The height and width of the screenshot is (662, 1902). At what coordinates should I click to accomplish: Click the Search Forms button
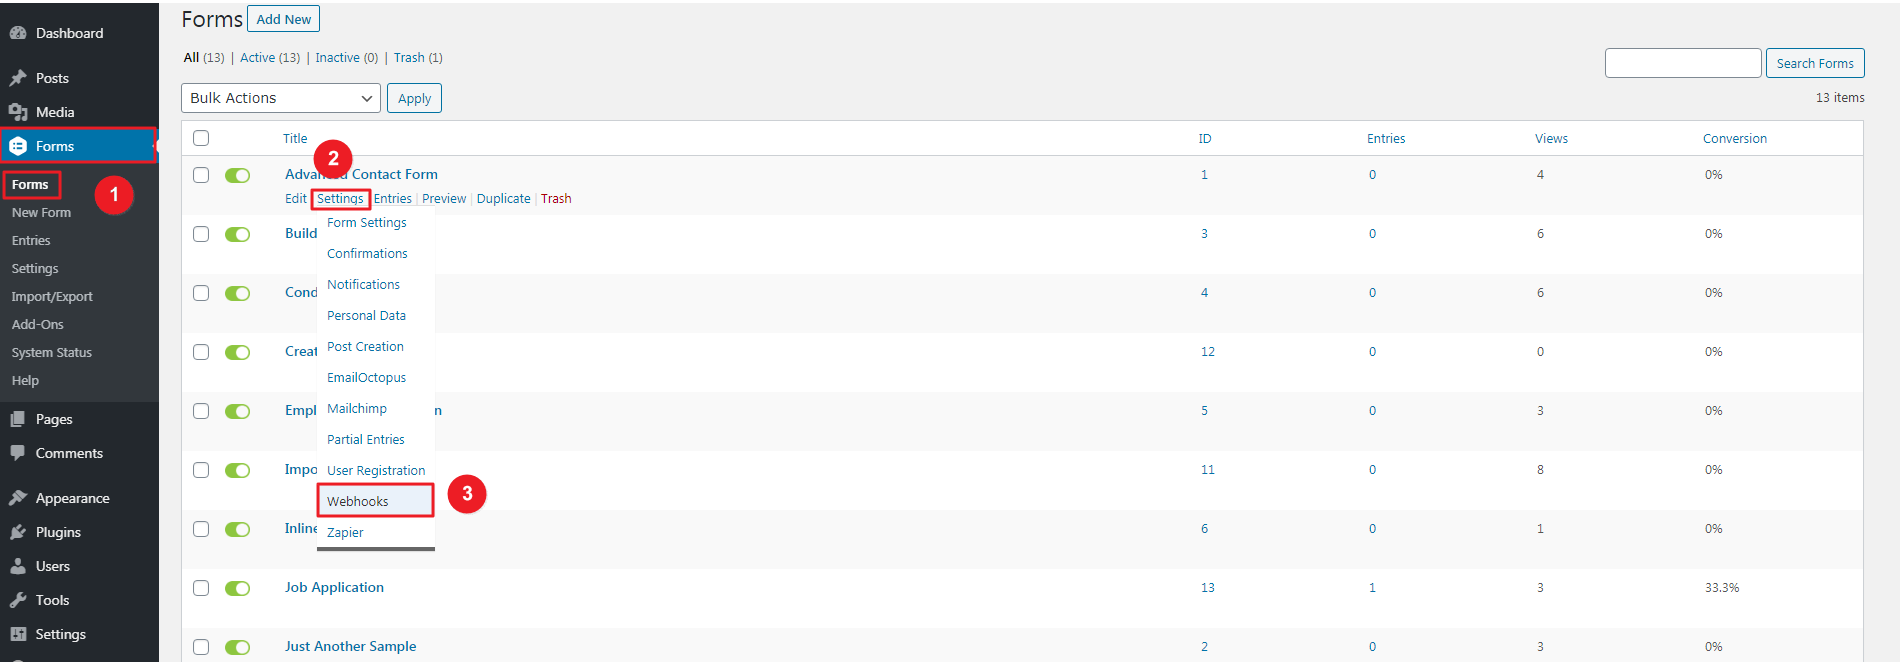click(1814, 63)
